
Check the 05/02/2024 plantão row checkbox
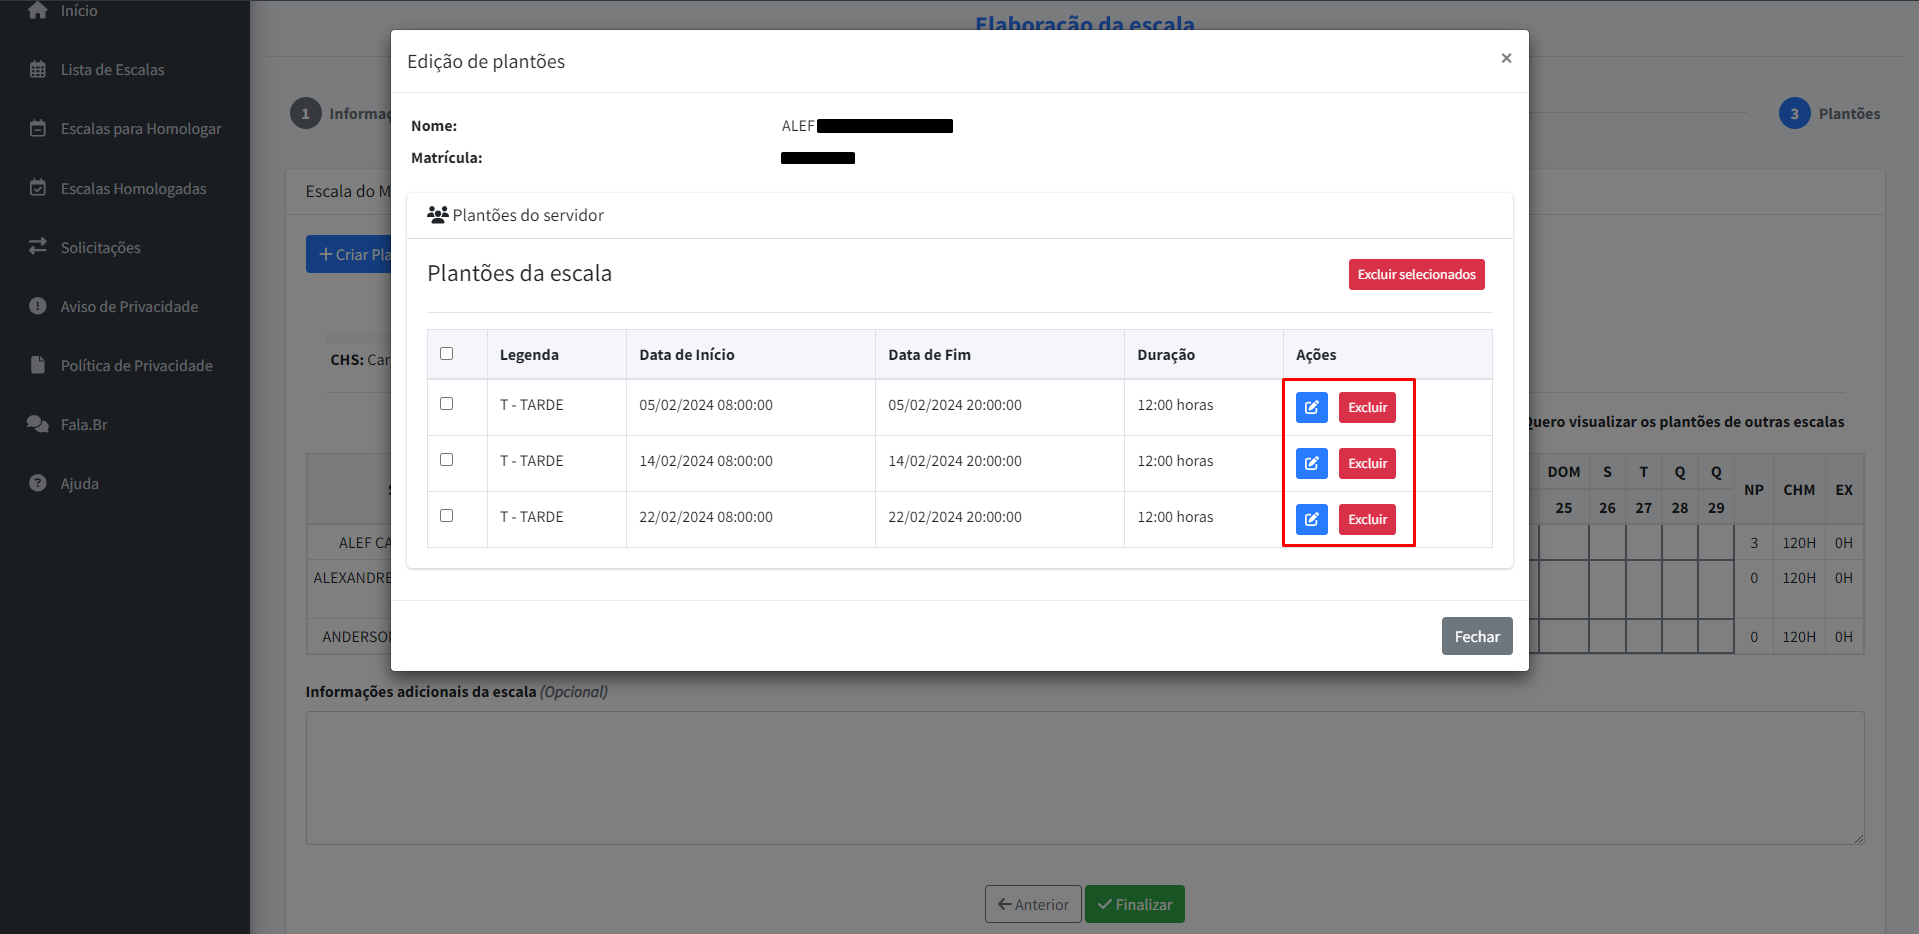click(446, 404)
